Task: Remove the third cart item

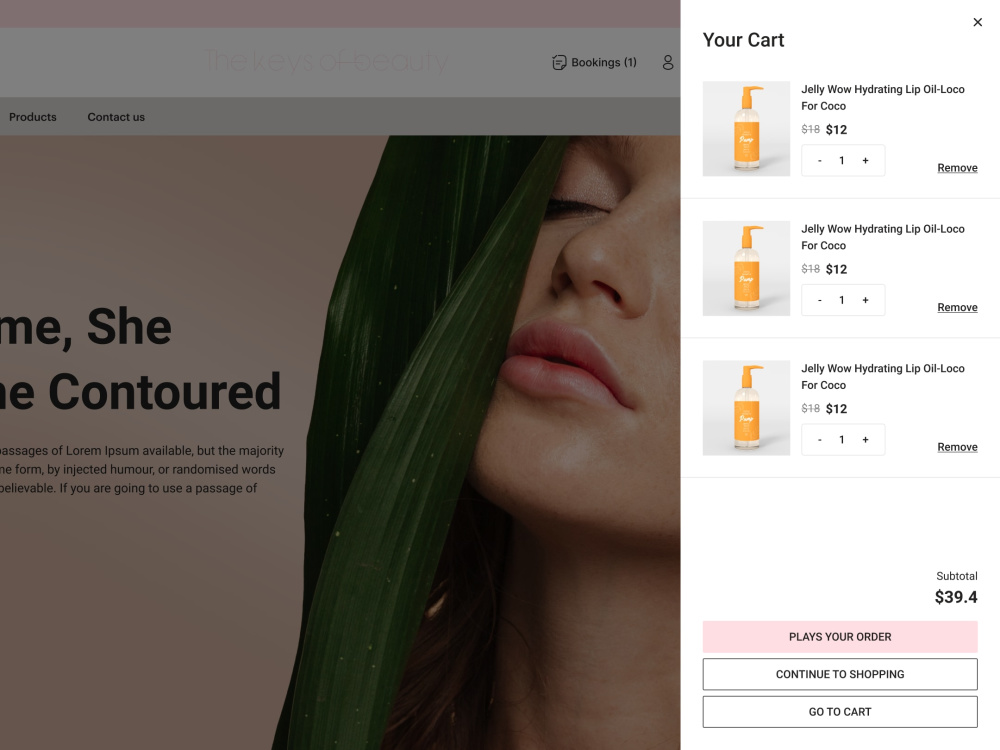Action: coord(957,447)
